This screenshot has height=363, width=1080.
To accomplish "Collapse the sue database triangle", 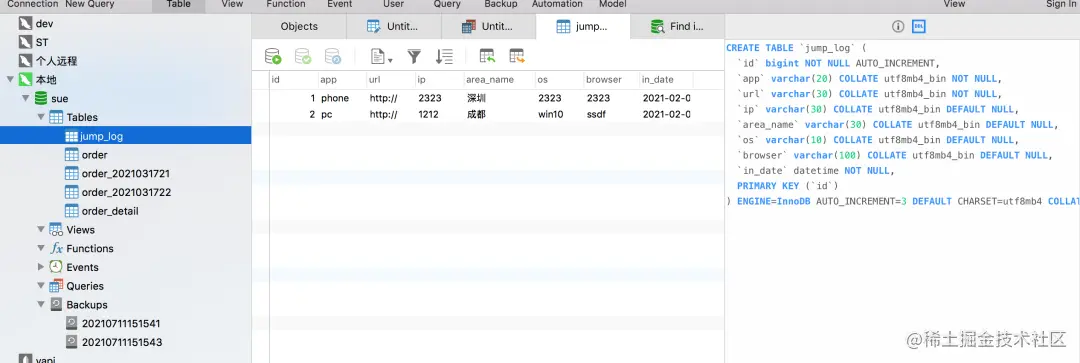I will [x=25, y=98].
